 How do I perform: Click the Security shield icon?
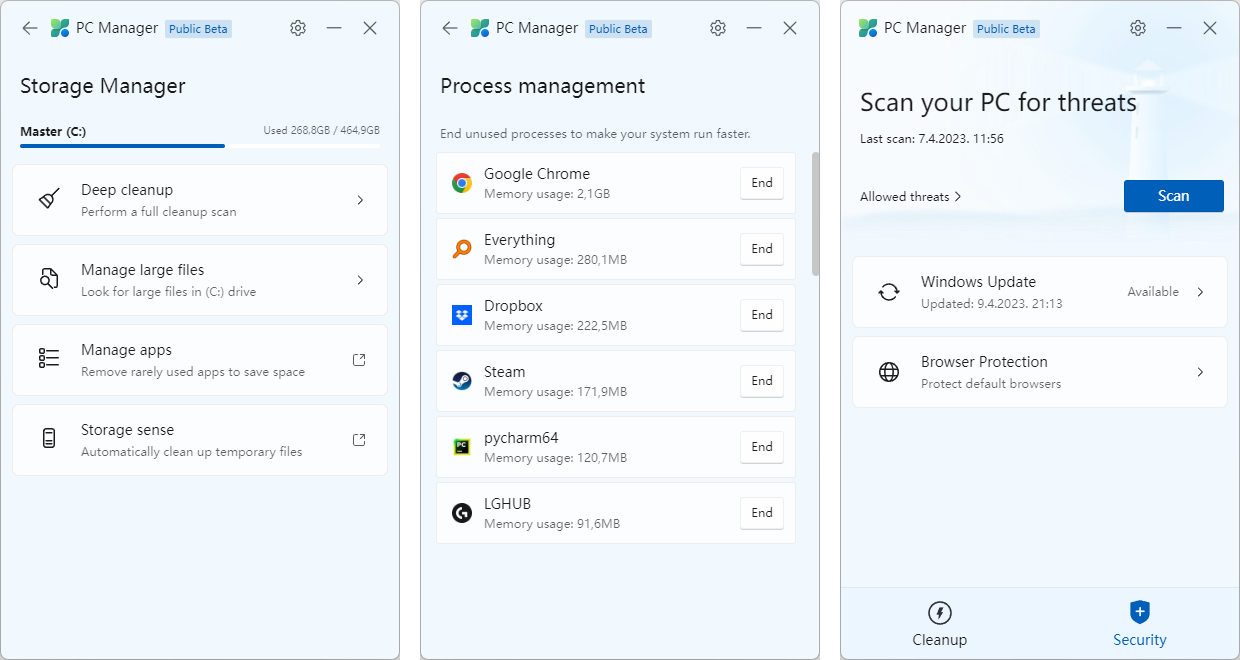1140,612
